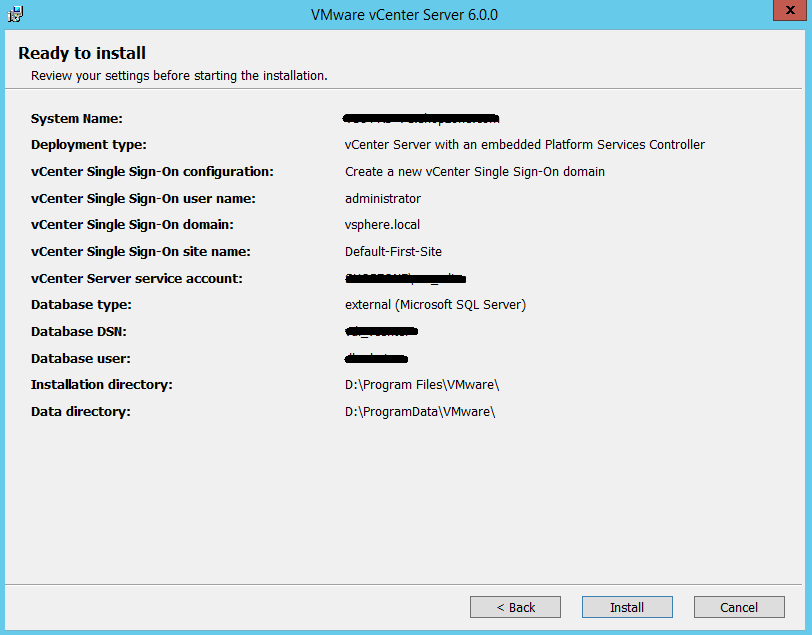Click 'D:\Program Files\VMware\' path
This screenshot has width=812, height=635.
click(422, 385)
